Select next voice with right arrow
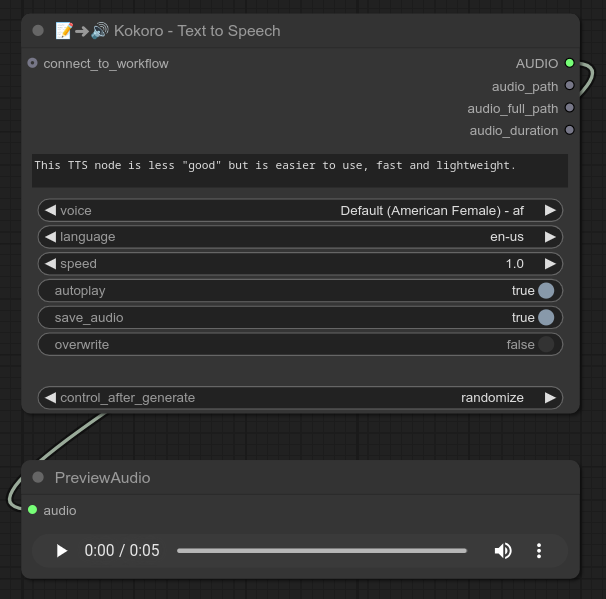This screenshot has width=606, height=599. pos(550,211)
